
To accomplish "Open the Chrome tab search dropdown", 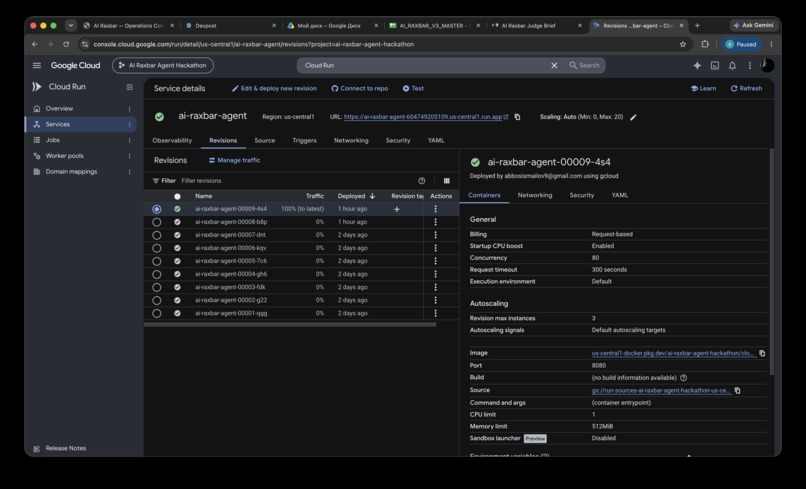I will point(71,25).
